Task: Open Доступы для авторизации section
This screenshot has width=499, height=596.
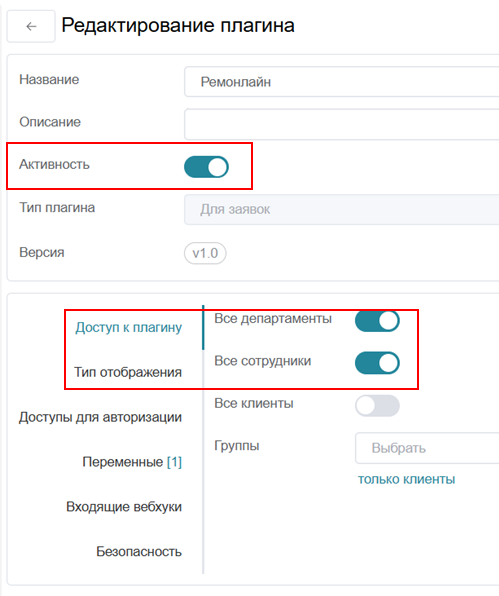Action: pyautogui.click(x=100, y=417)
